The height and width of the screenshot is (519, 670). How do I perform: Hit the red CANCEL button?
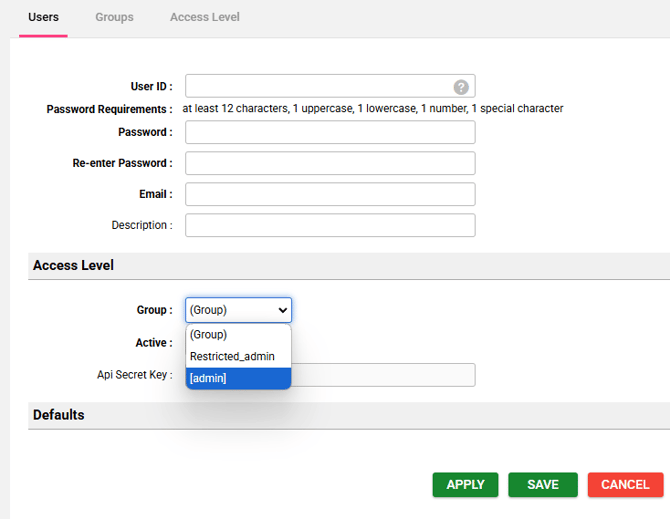(x=625, y=485)
